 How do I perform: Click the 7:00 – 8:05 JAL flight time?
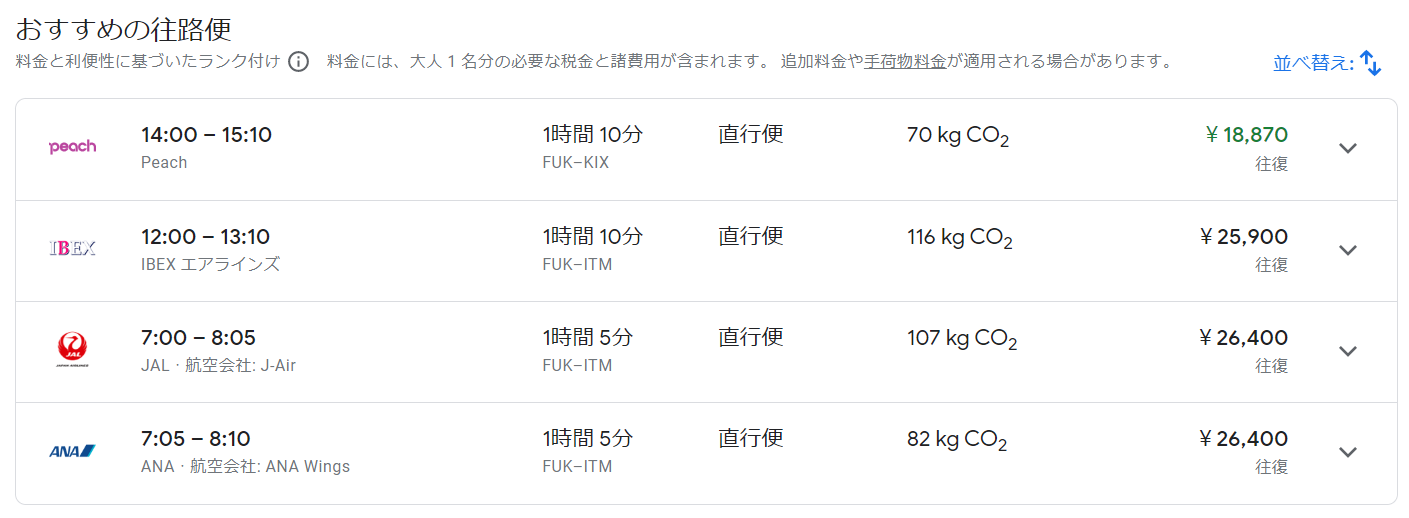click(x=198, y=338)
